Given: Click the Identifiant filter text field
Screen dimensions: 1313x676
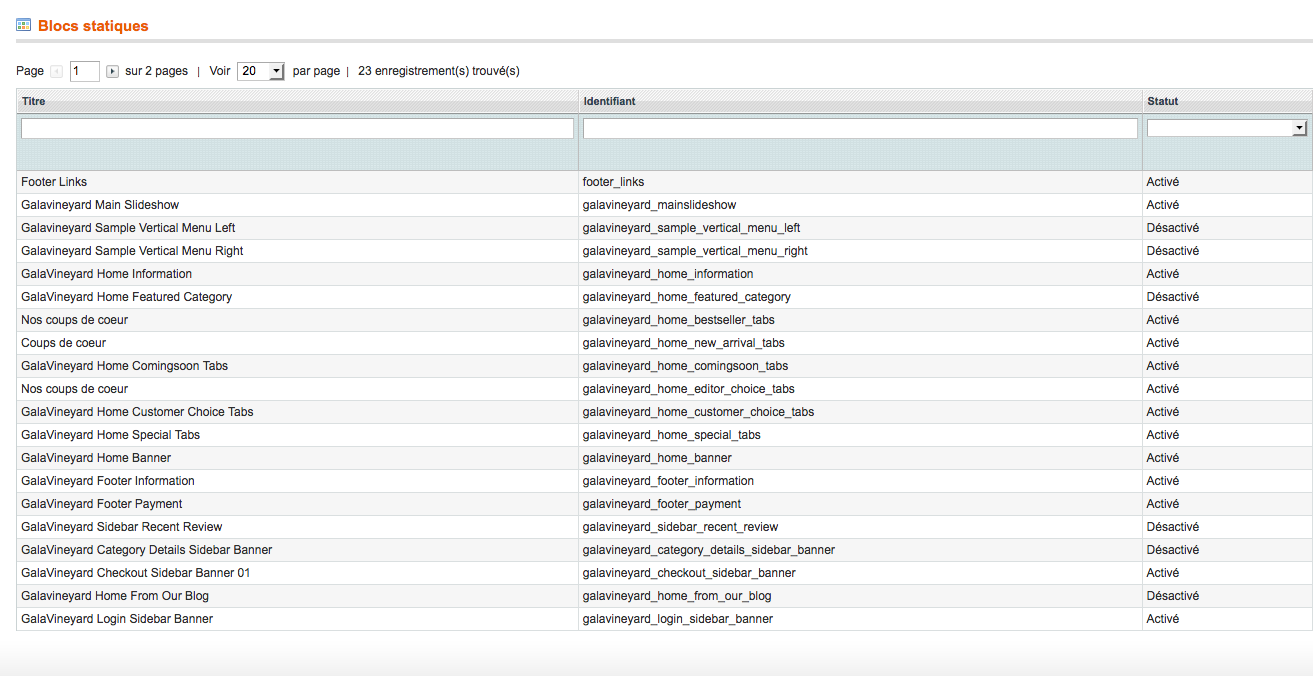Looking at the screenshot, I should [860, 128].
